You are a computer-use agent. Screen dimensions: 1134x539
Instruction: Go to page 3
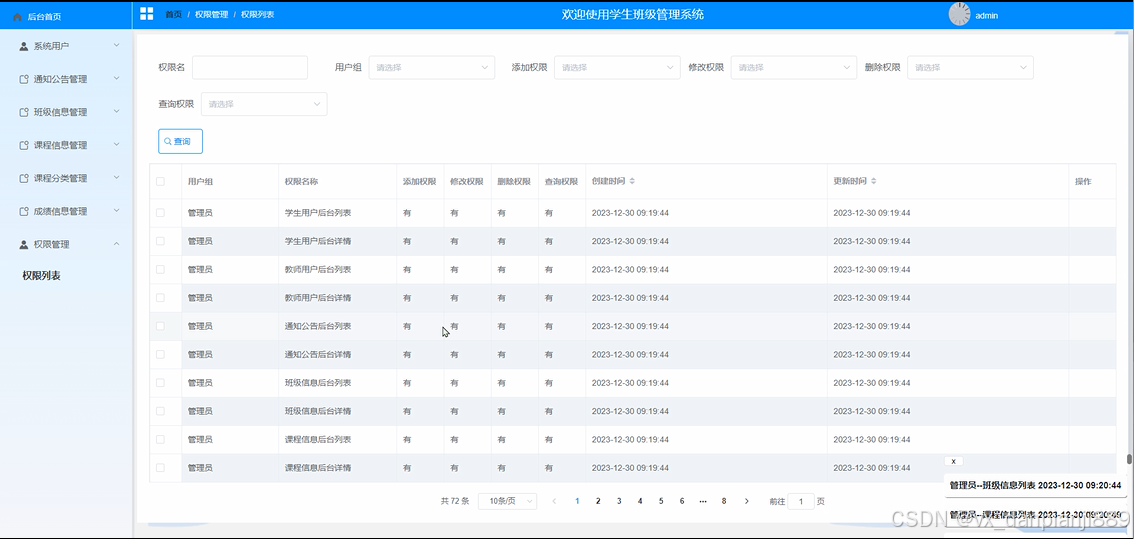(619, 501)
